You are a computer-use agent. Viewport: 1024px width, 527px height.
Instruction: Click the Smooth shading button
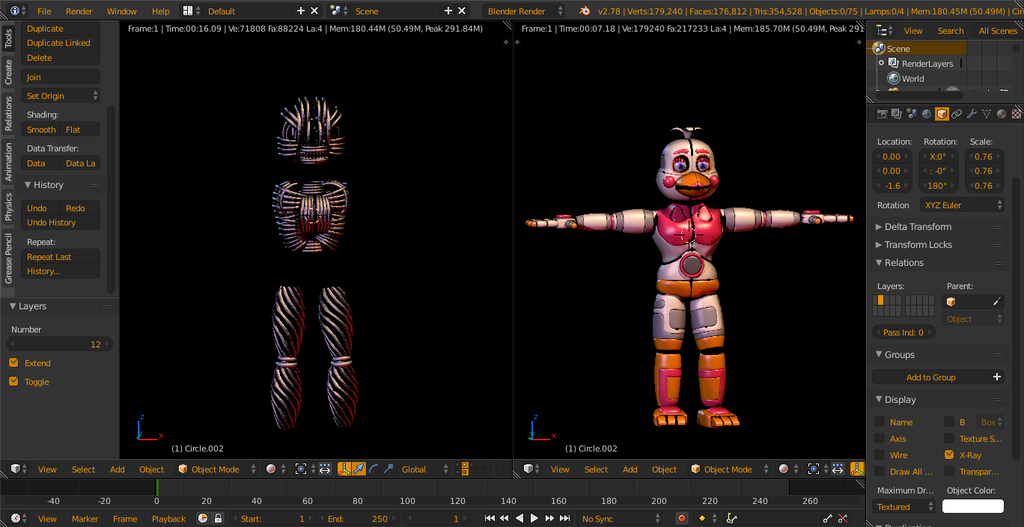(x=40, y=129)
